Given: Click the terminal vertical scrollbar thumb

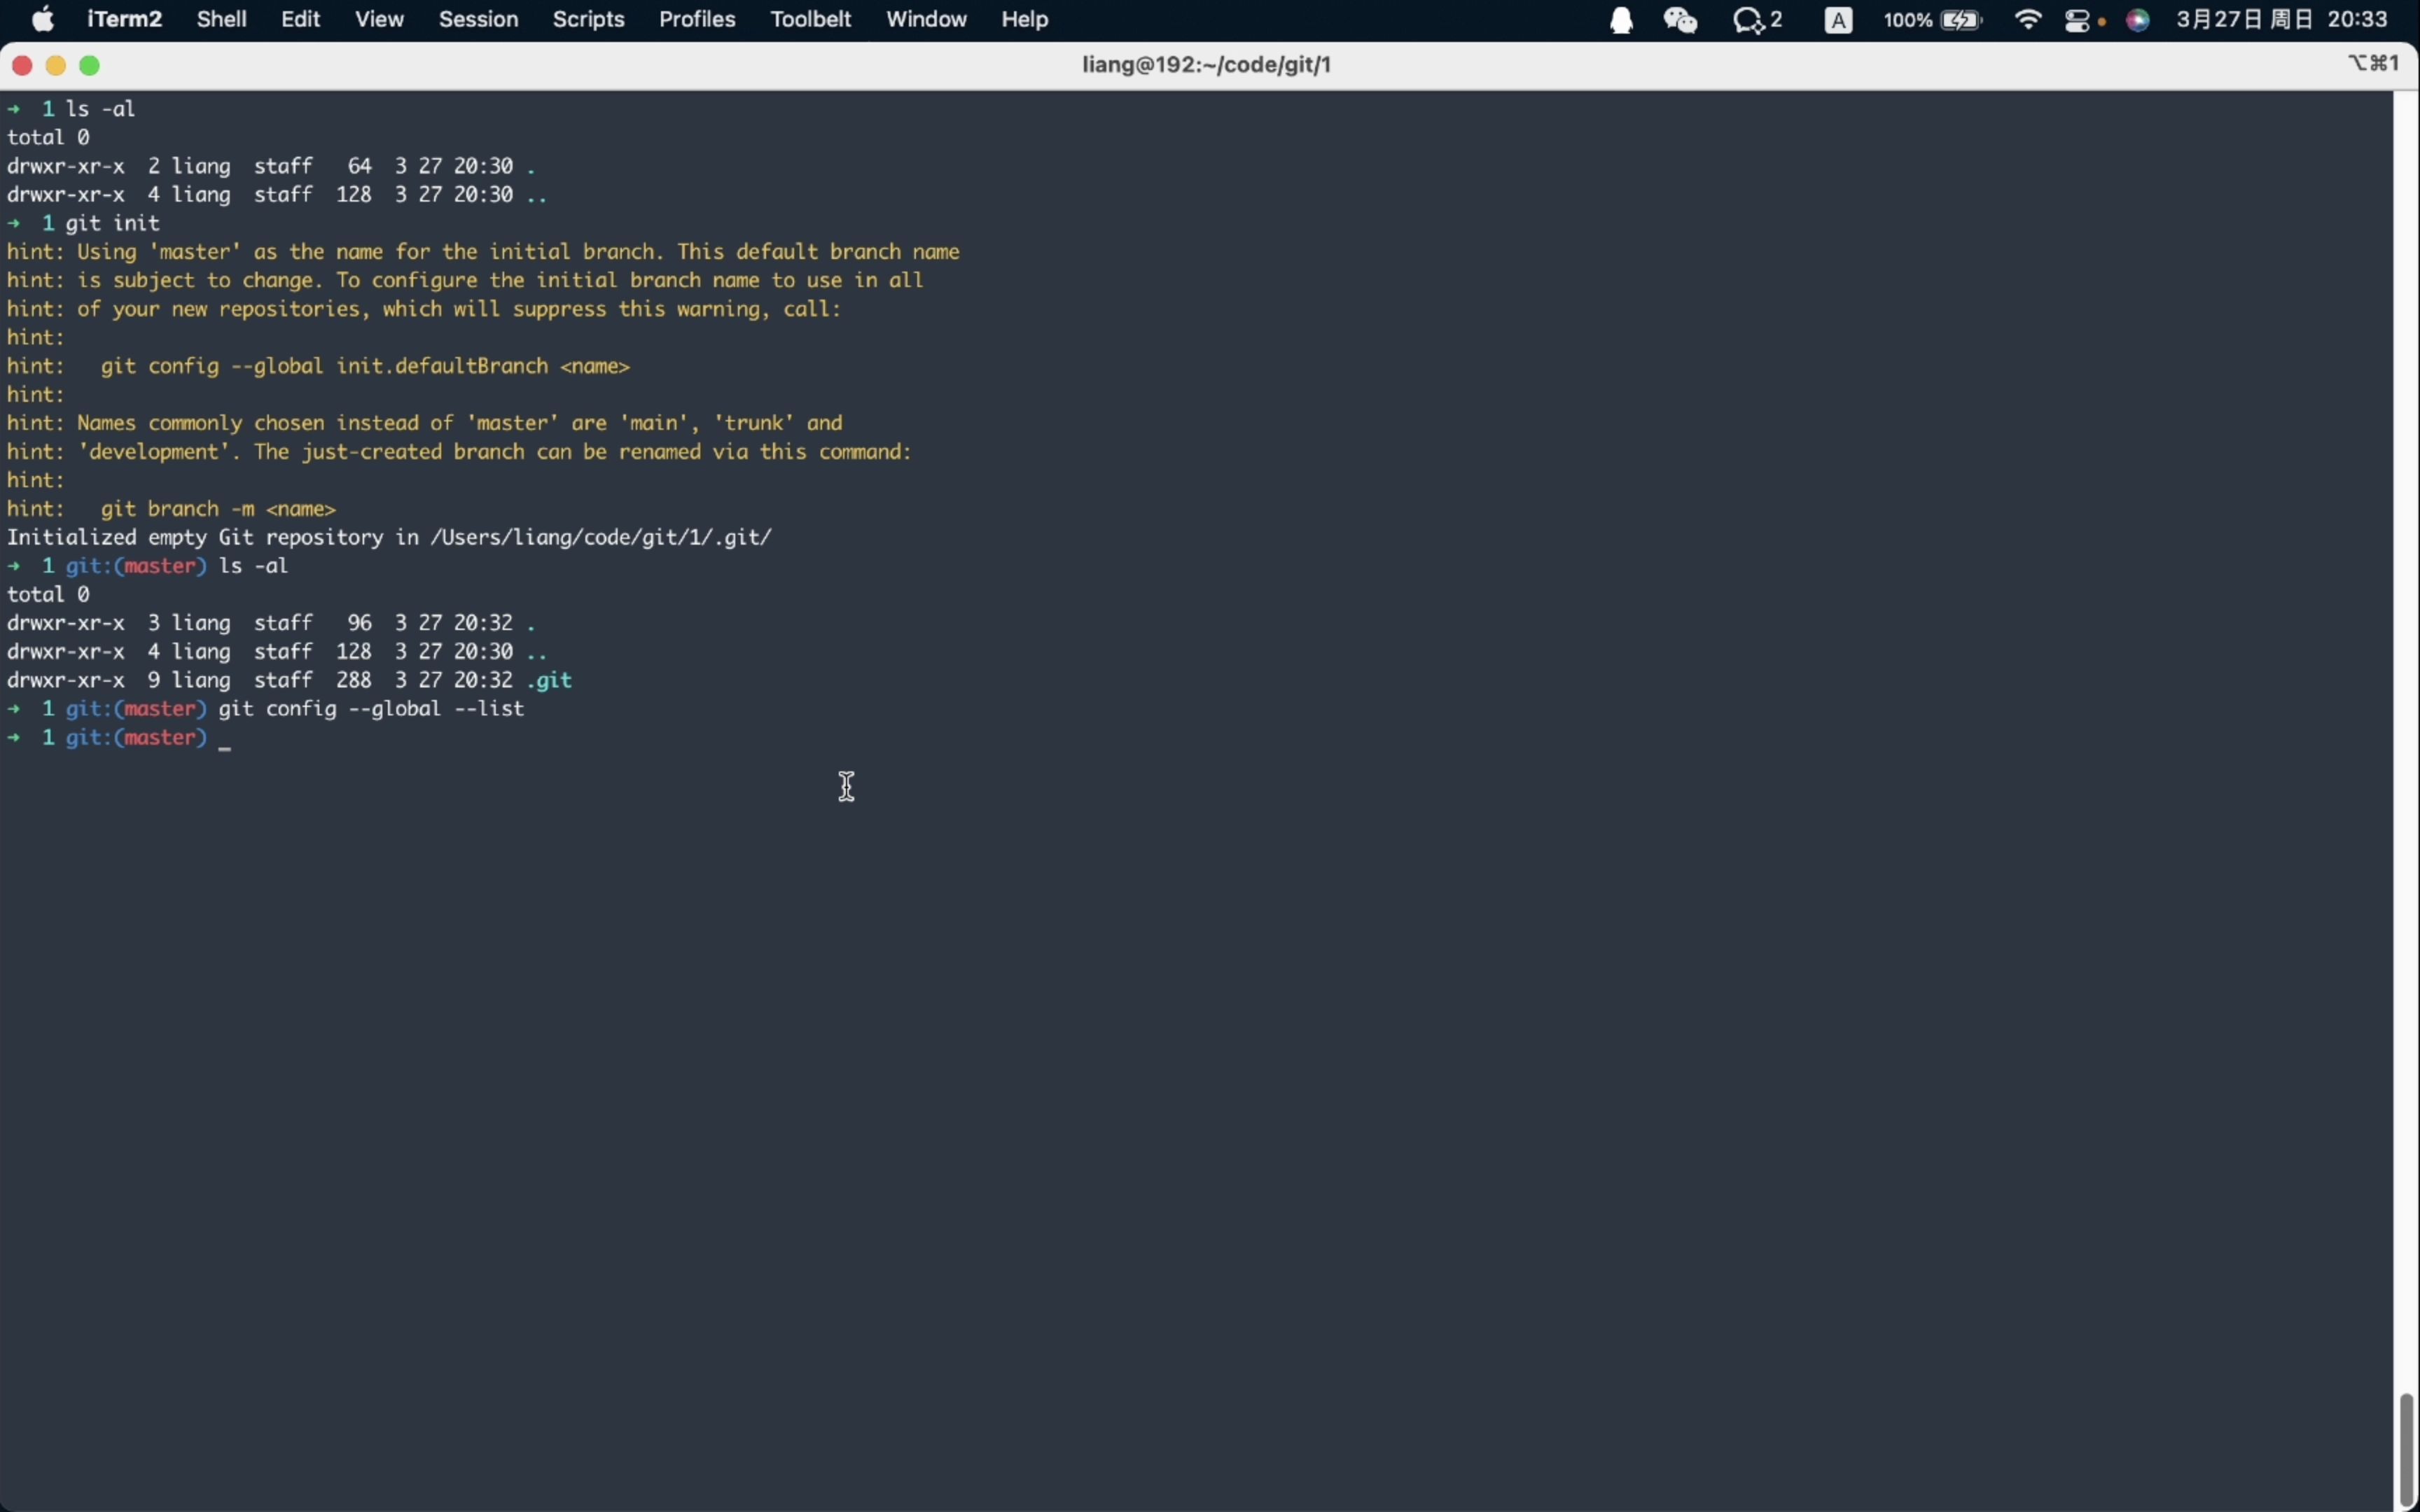Looking at the screenshot, I should pyautogui.click(x=2406, y=1448).
